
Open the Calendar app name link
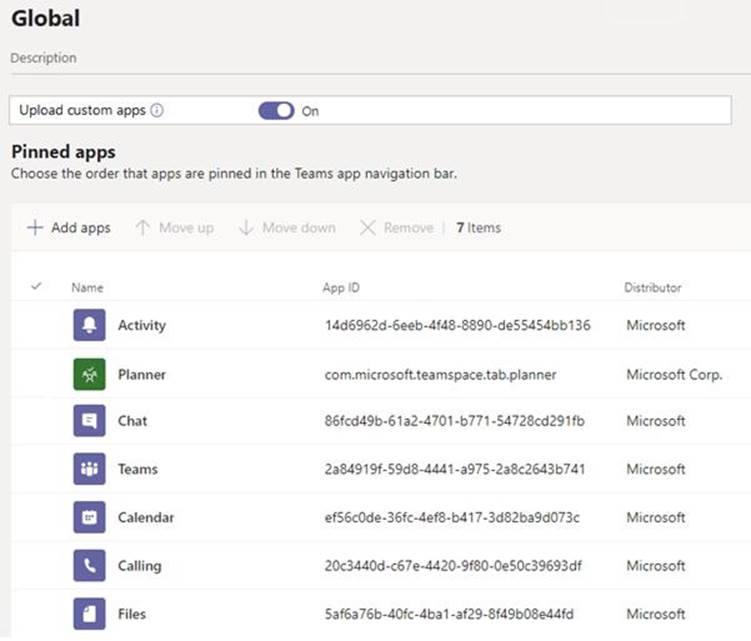(x=146, y=518)
